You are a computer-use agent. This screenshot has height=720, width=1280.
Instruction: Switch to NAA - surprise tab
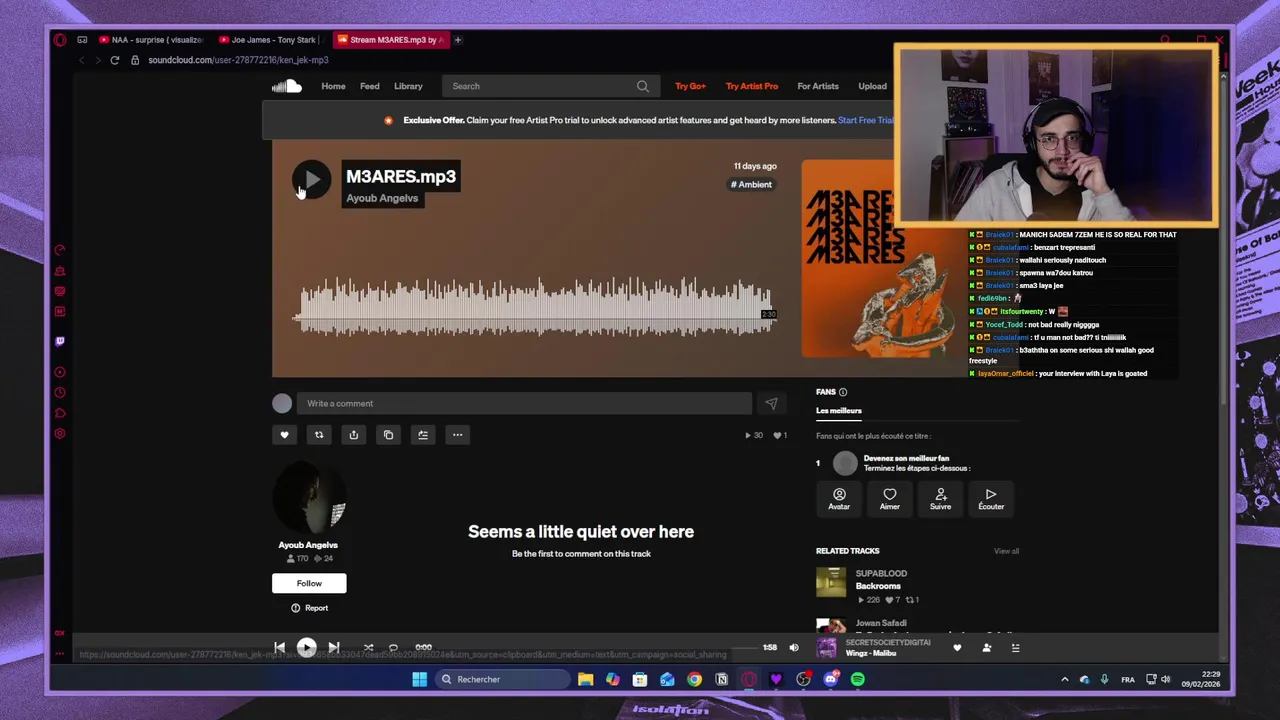[150, 40]
